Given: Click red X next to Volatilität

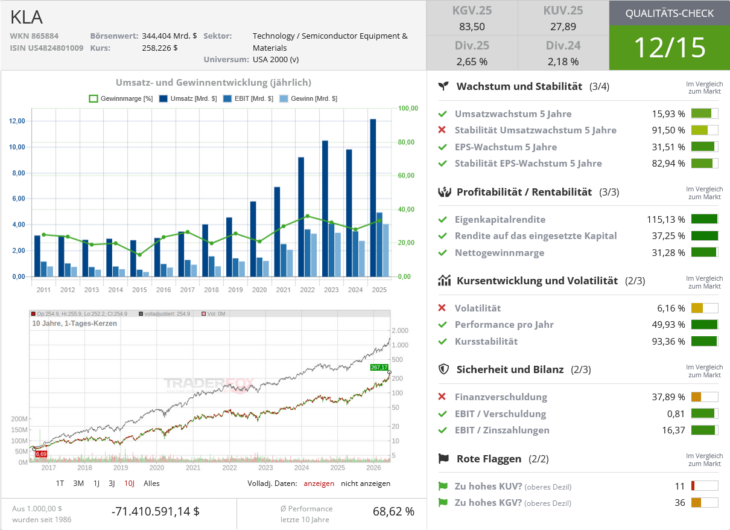Looking at the screenshot, I should [x=442, y=308].
